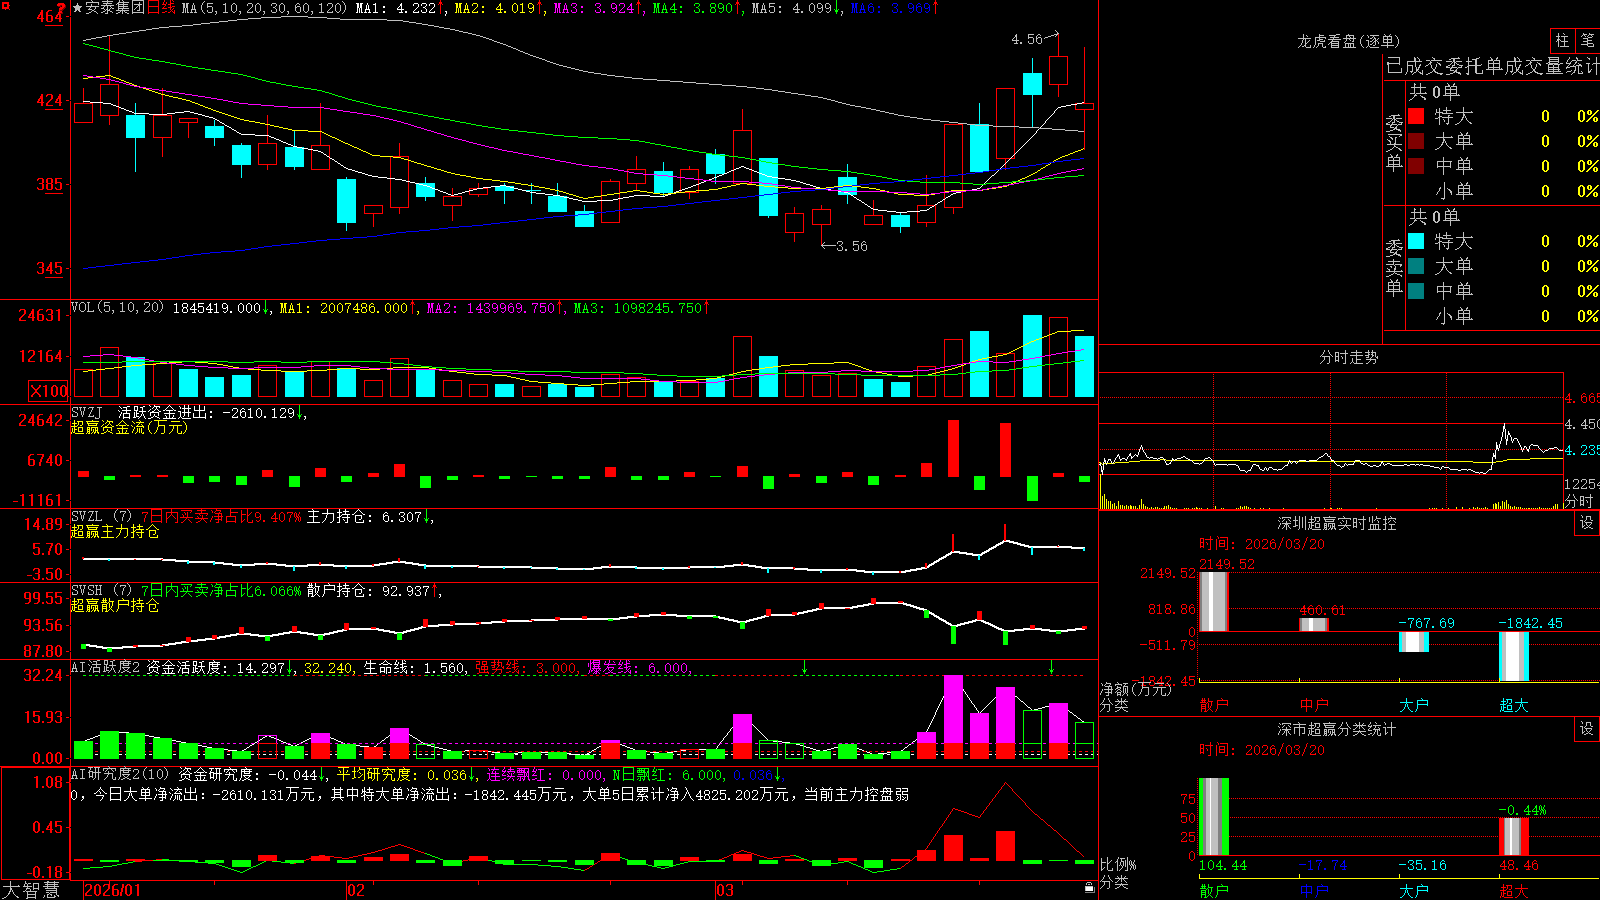Switch to 笔 tick view

[x=1587, y=41]
